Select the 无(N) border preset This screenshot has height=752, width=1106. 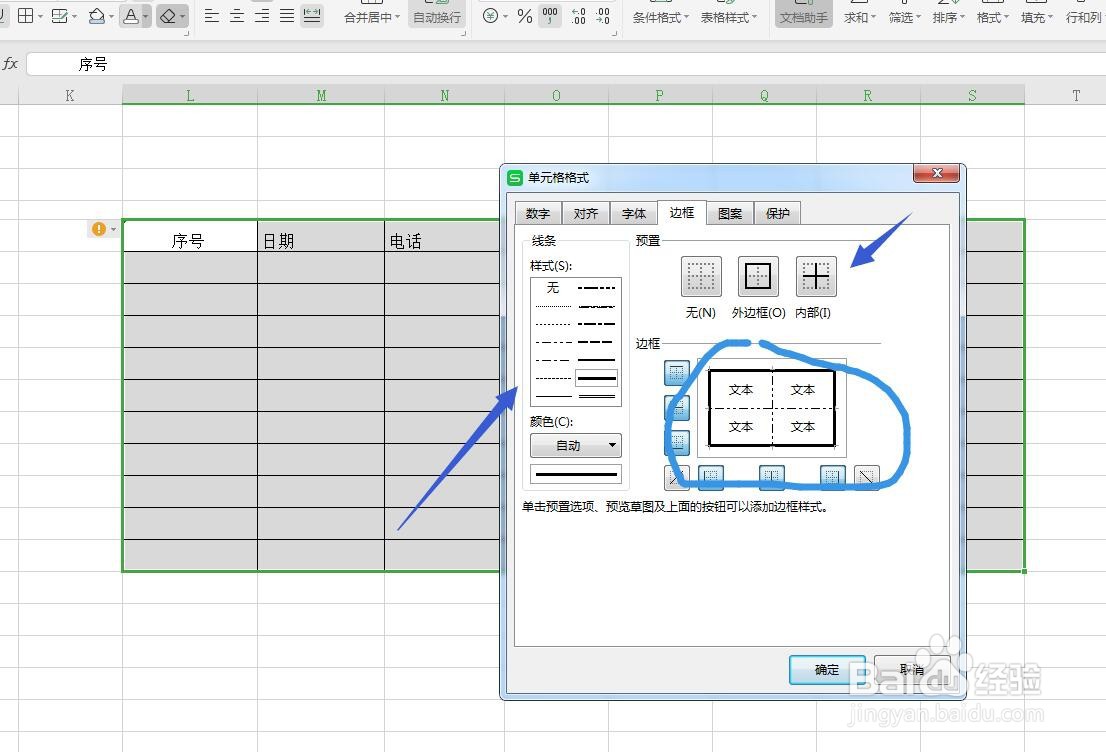(x=700, y=276)
